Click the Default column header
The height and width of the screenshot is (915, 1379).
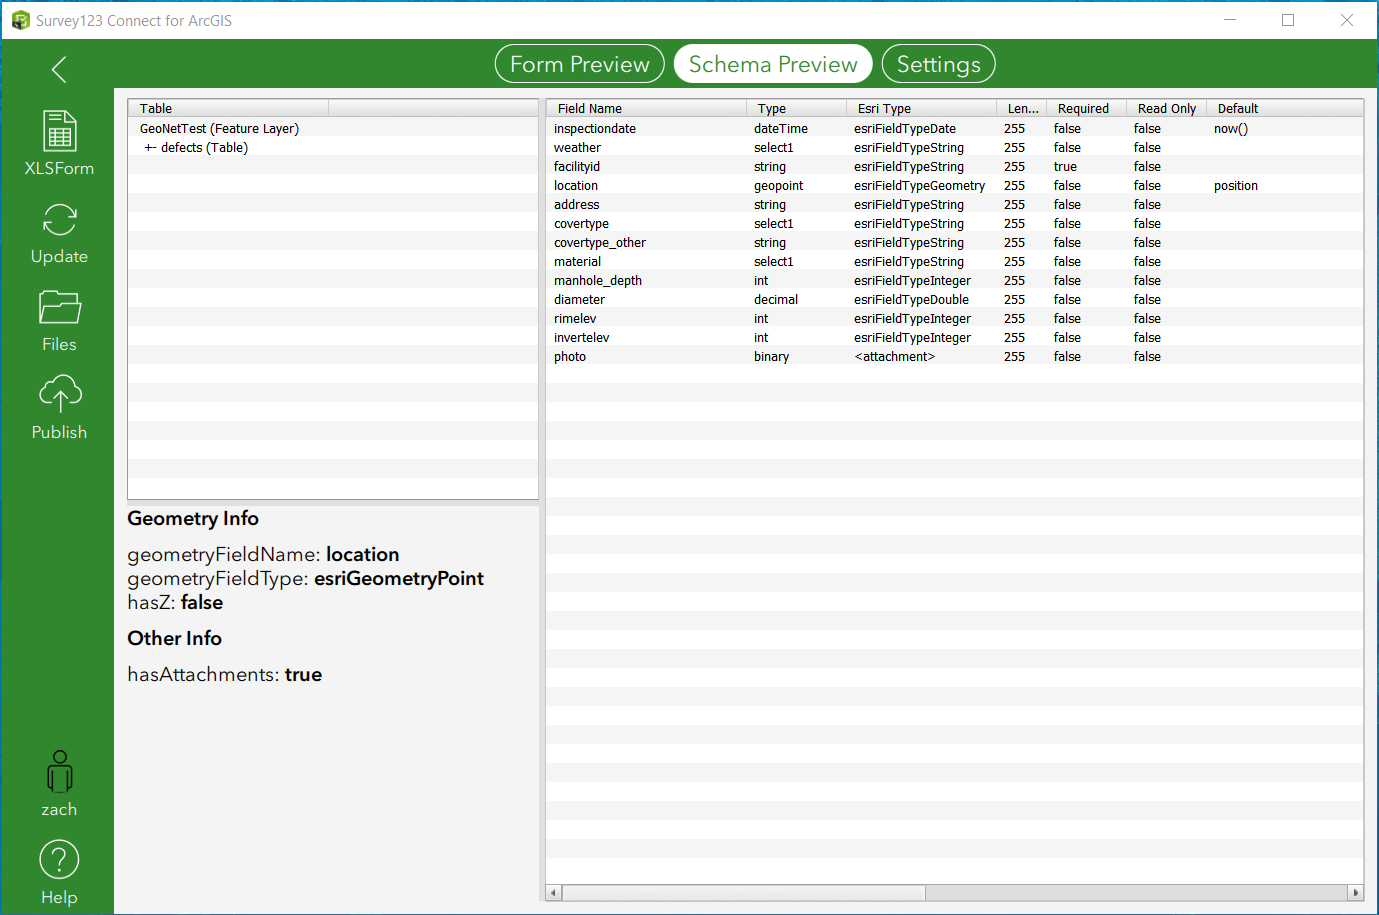1285,108
